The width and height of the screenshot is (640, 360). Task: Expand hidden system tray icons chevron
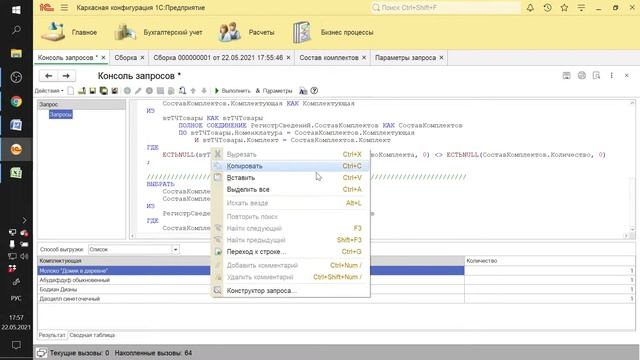click(24, 220)
